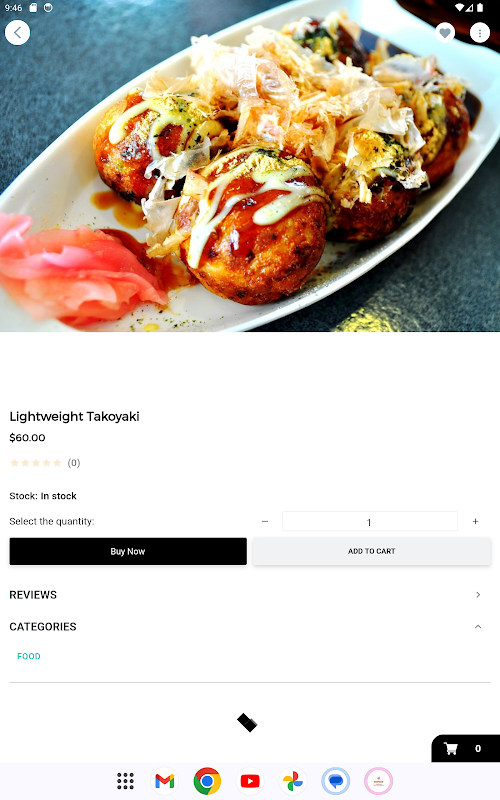Tap the back arrow button
500x800 pixels.
(17, 33)
